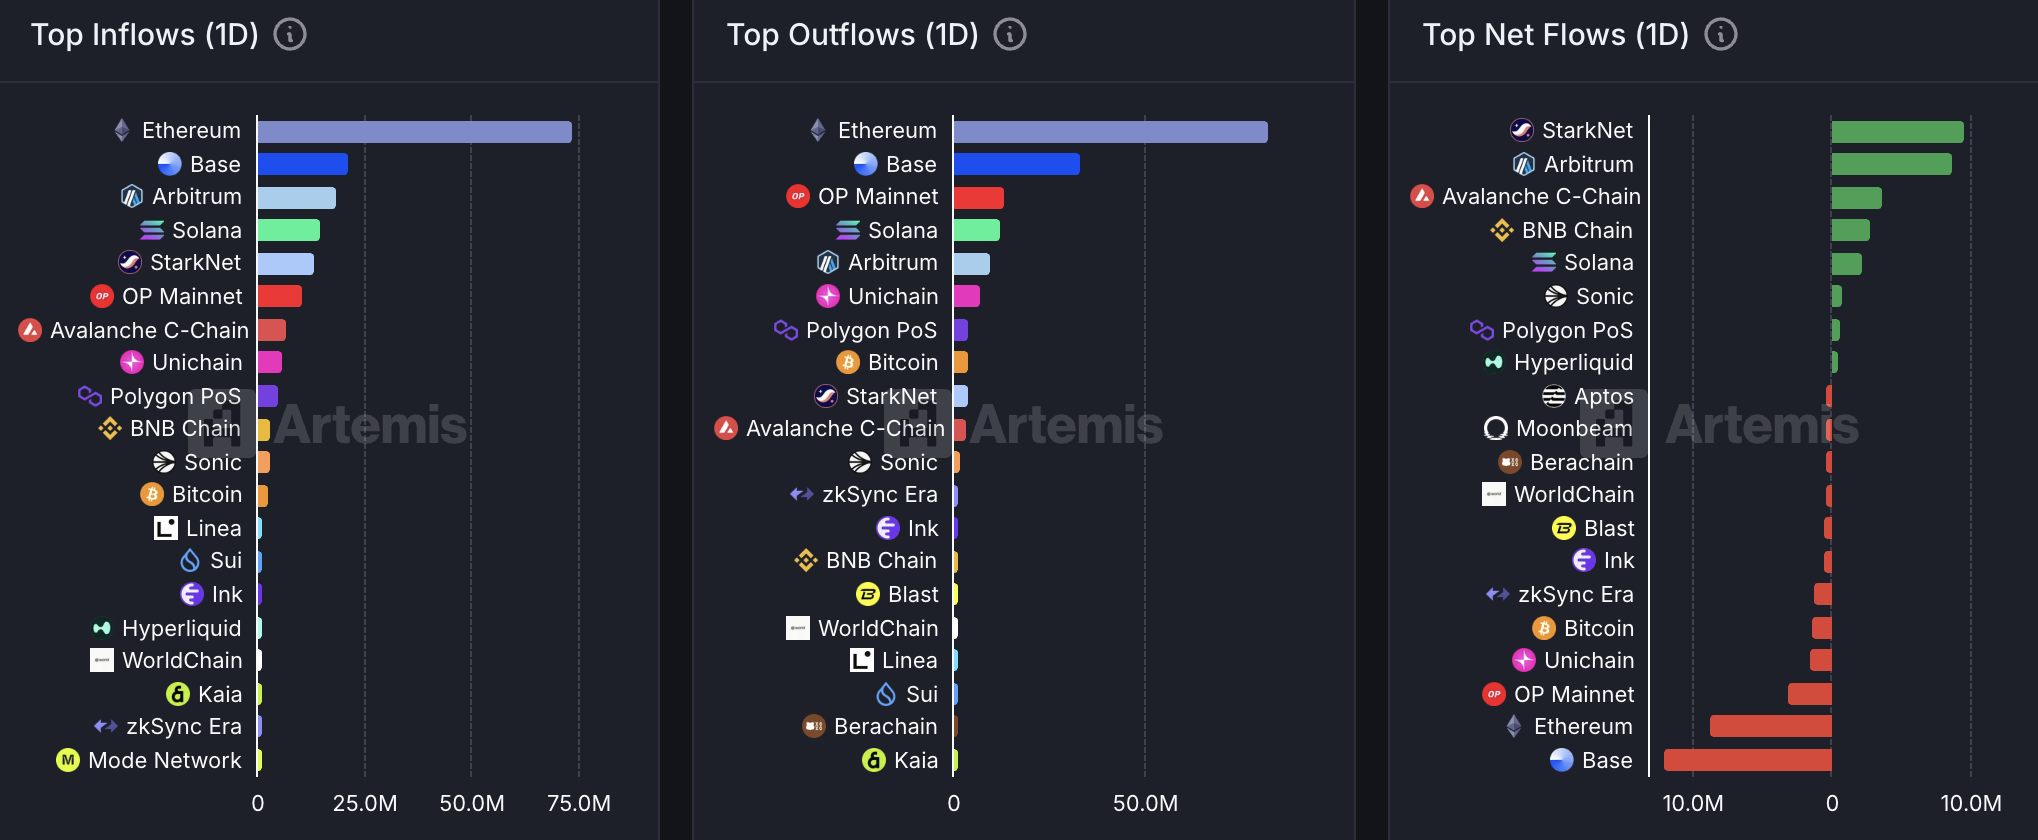The width and height of the screenshot is (2038, 840).
Task: Click the OP Mainnet red bar in Net Flows
Action: click(x=1810, y=693)
